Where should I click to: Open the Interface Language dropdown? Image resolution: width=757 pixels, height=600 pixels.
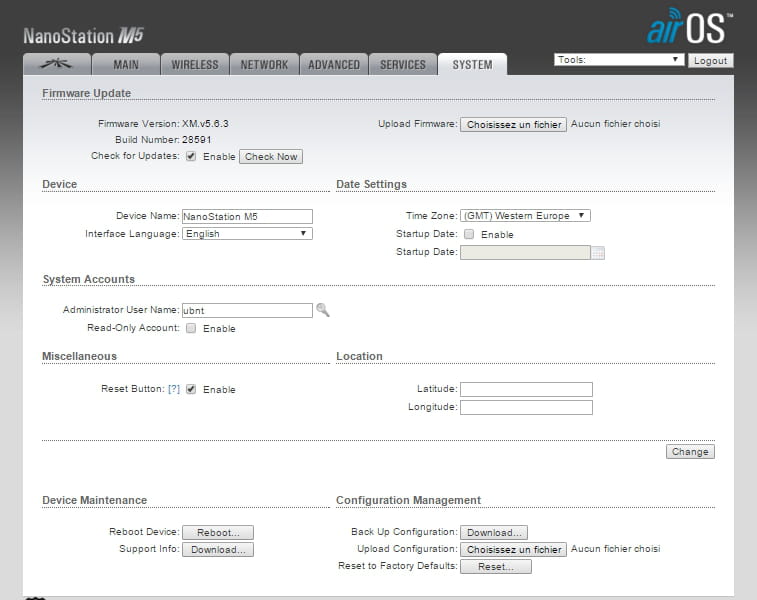point(247,234)
